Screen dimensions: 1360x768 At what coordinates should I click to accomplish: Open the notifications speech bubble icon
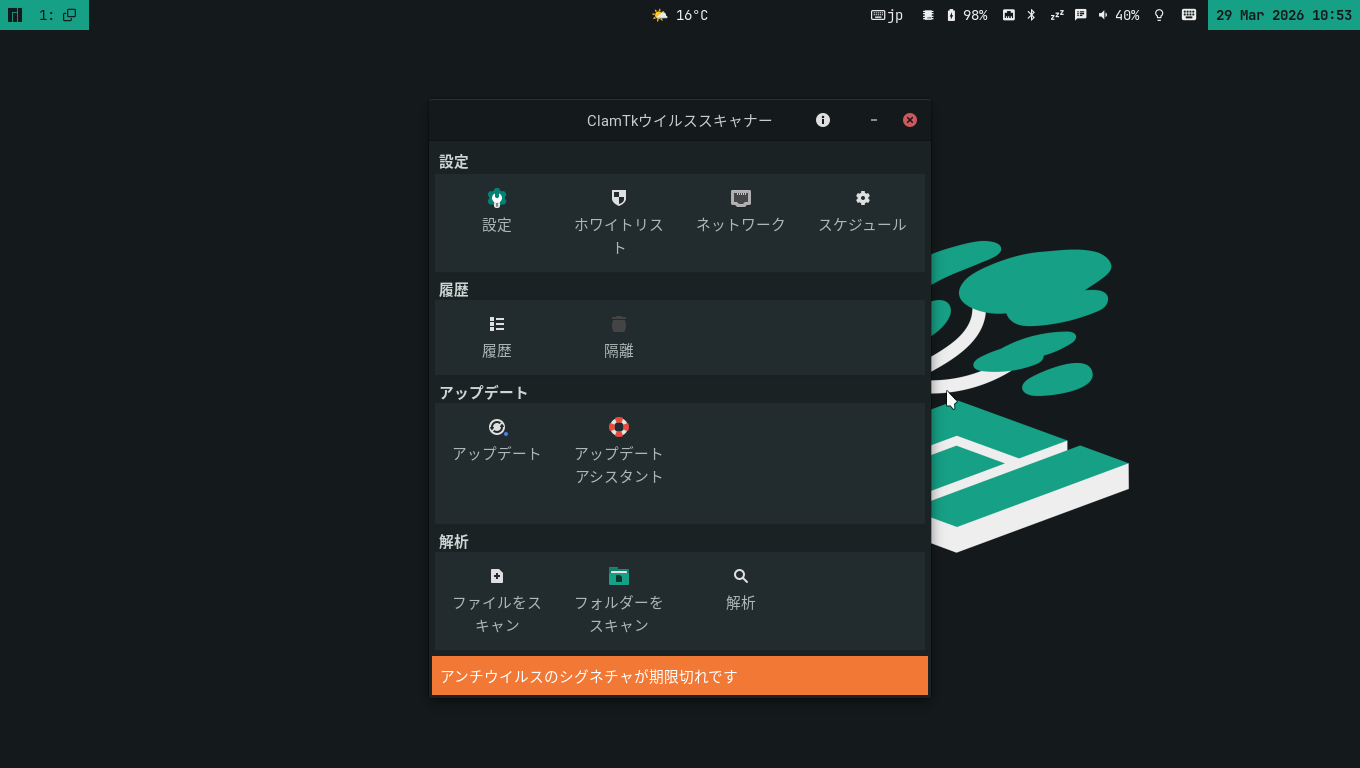[x=1081, y=15]
